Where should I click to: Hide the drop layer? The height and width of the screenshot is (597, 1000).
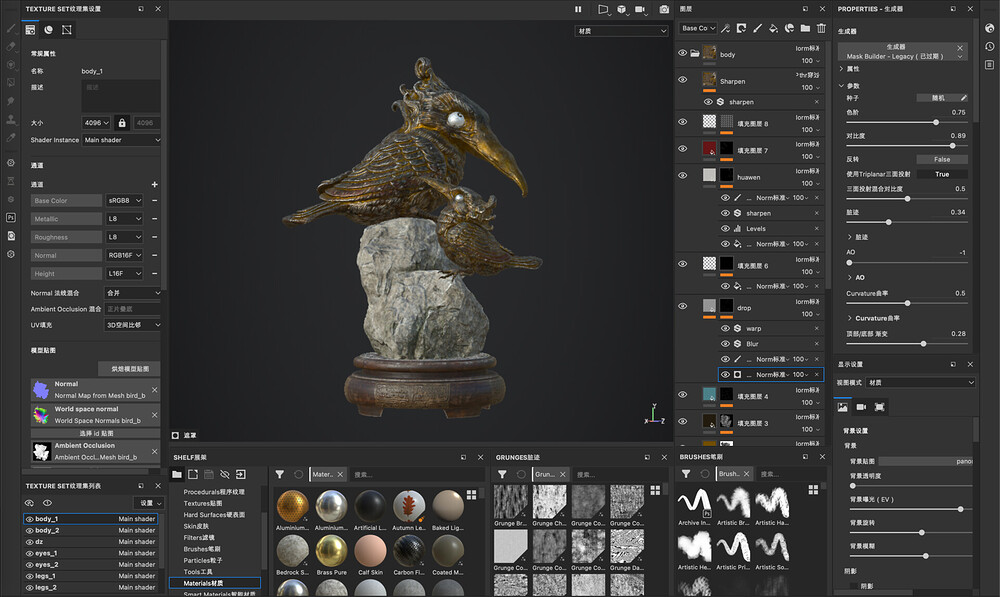(x=682, y=306)
